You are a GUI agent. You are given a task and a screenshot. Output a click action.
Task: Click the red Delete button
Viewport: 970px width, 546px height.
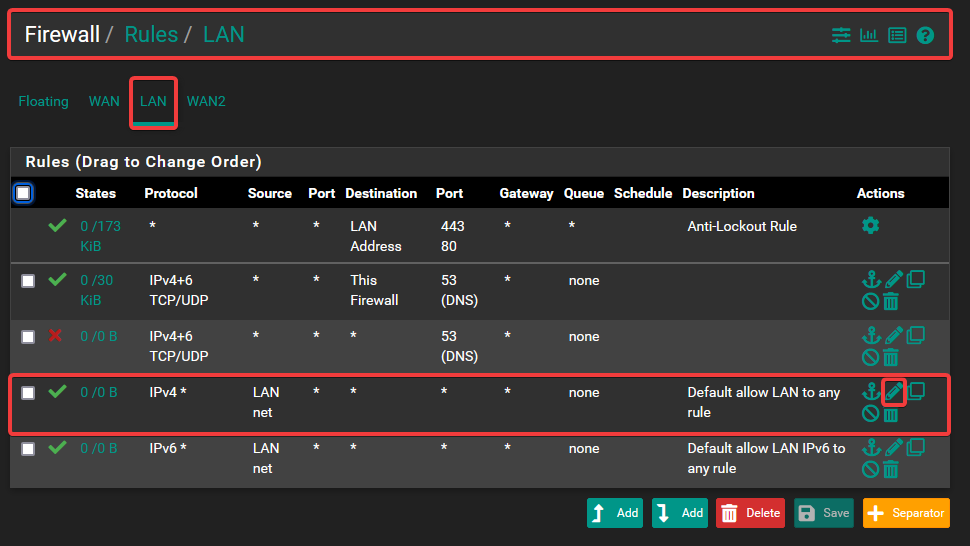[750, 513]
